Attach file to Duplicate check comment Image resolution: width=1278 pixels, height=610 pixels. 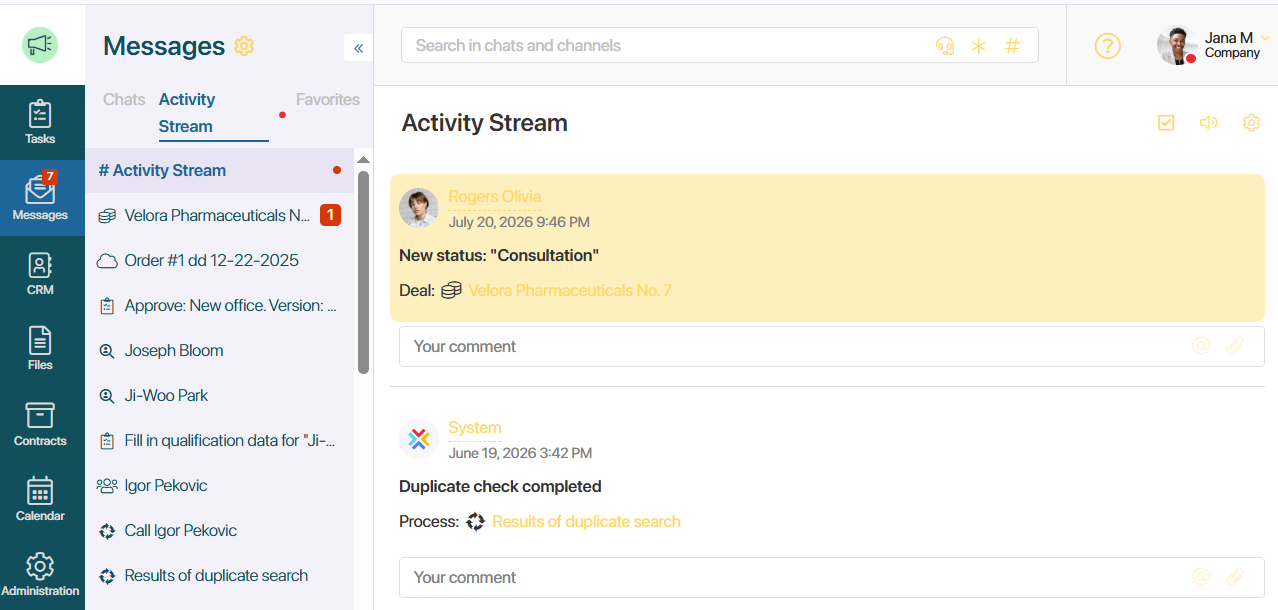pos(1235,577)
